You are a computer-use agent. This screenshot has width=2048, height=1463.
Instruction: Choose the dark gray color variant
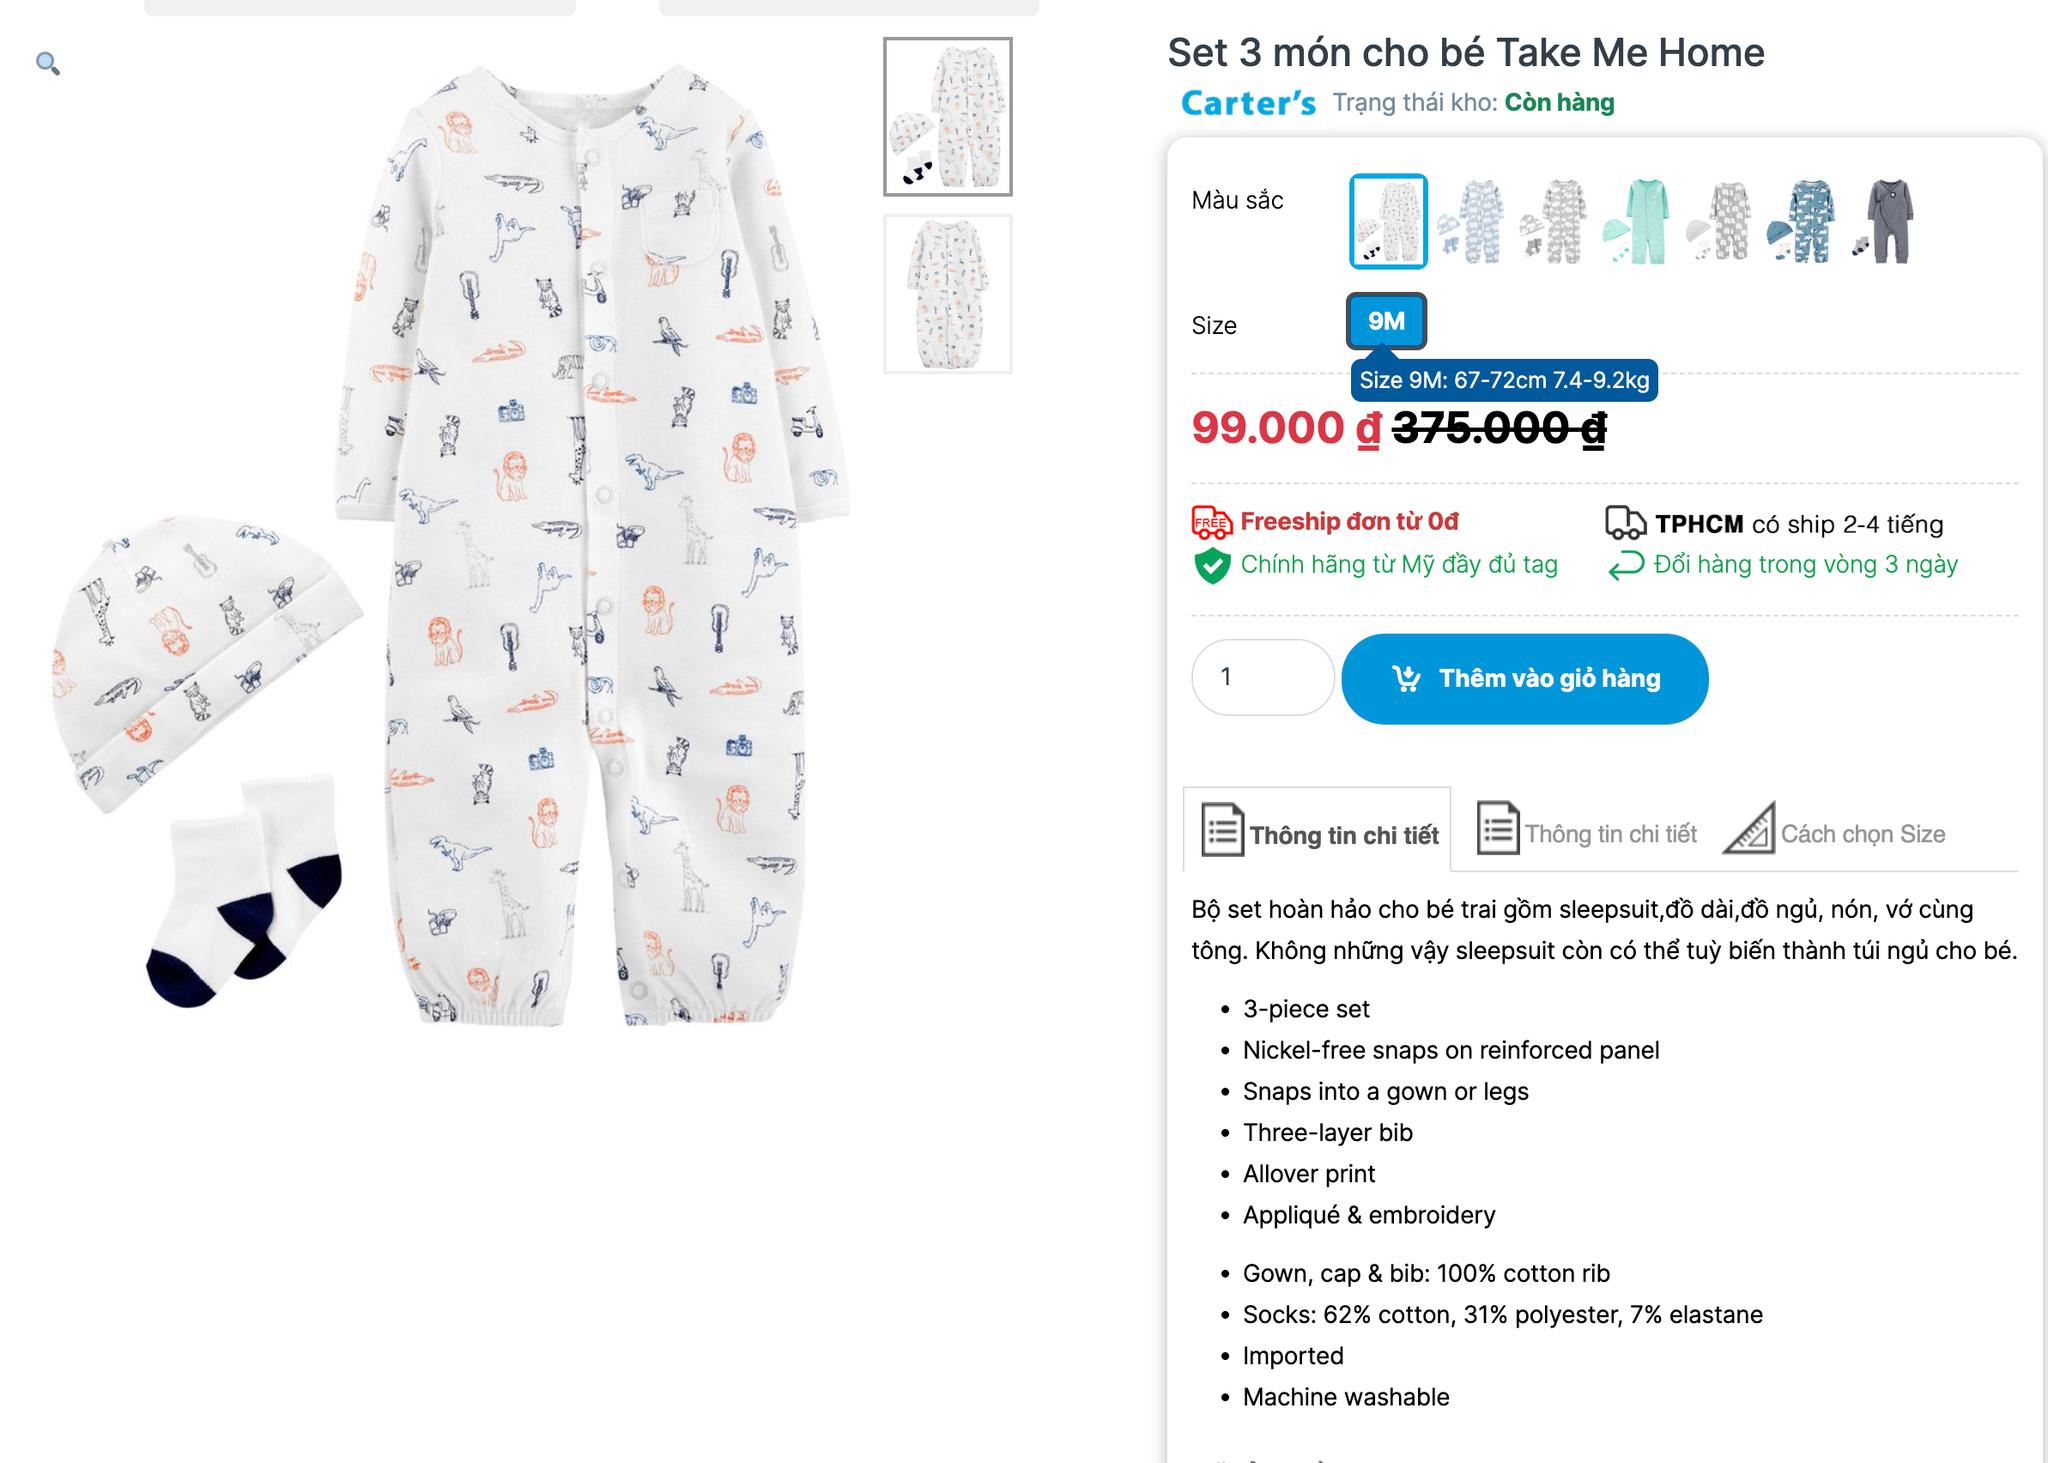pyautogui.click(x=1886, y=221)
